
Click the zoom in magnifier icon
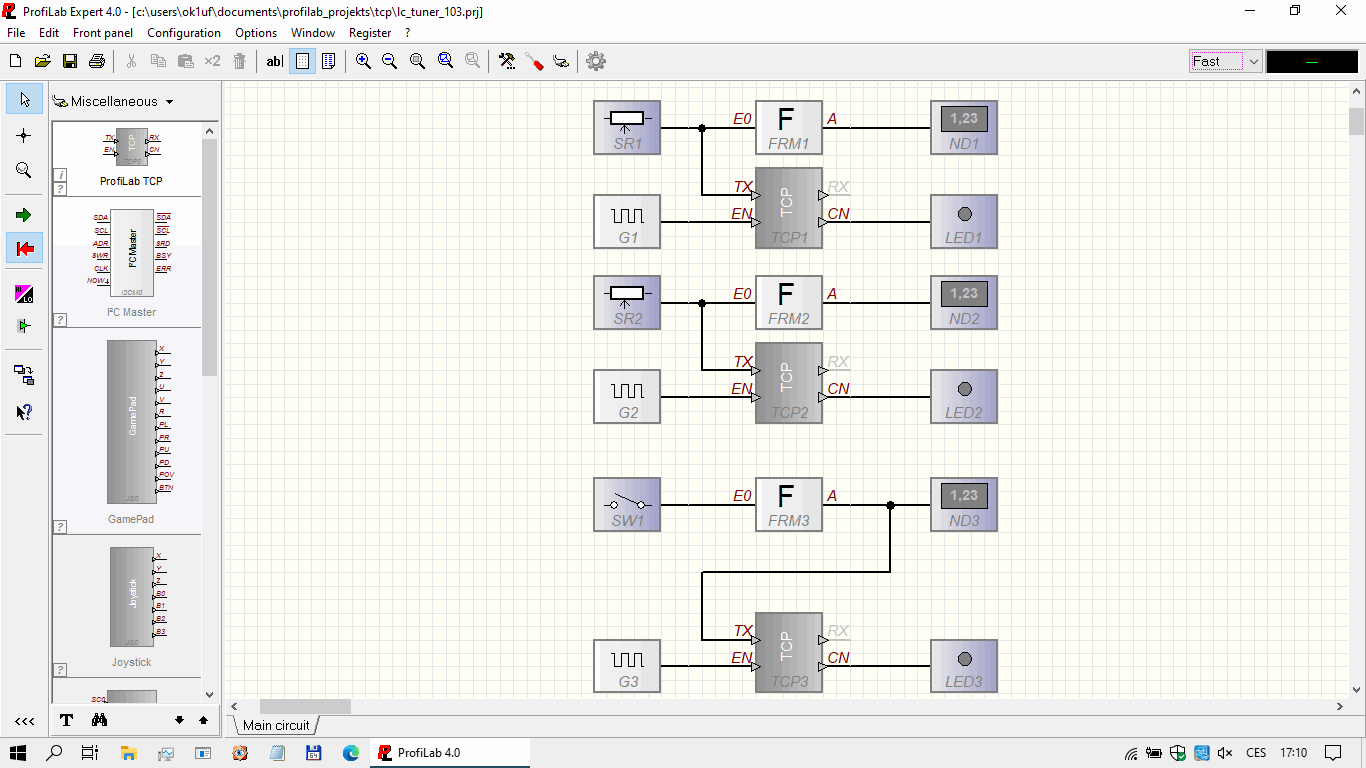363,61
